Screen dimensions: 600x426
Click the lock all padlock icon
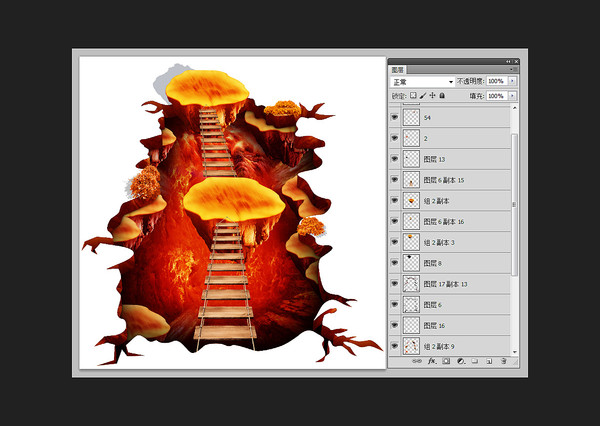[x=442, y=96]
